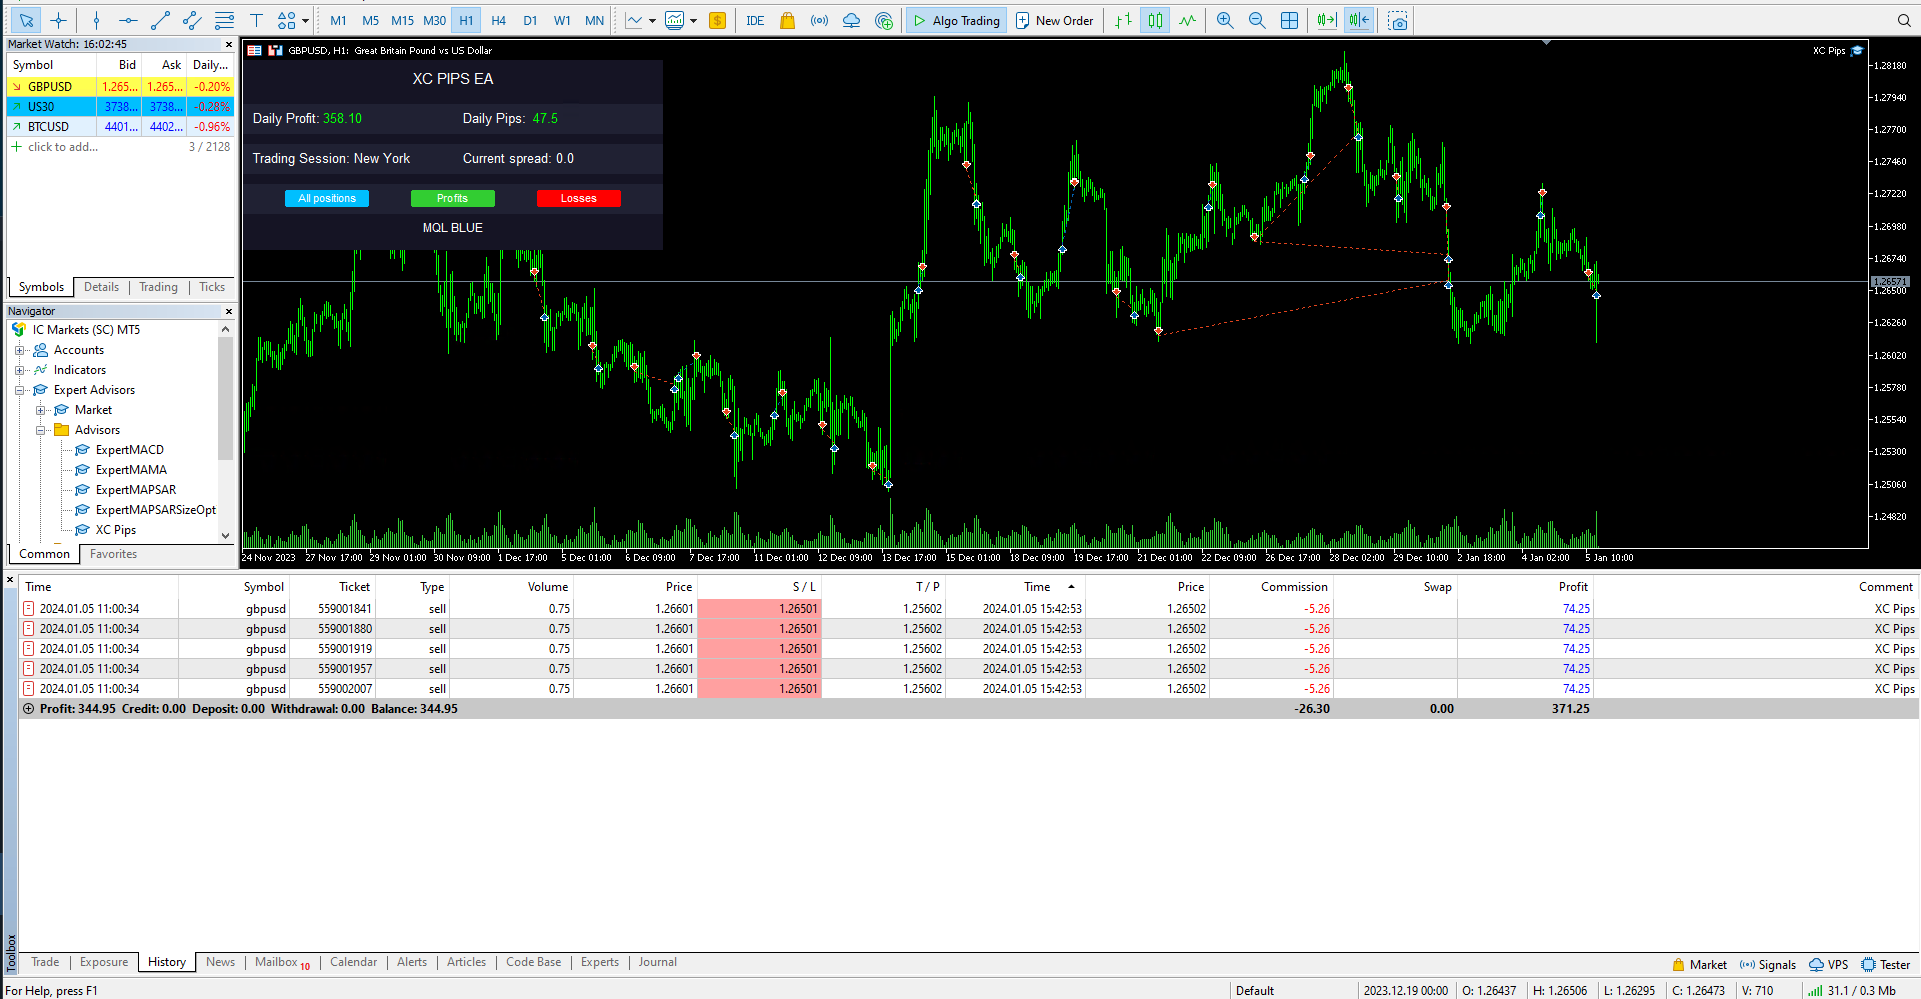Select the vertical line drawing tool

point(96,20)
